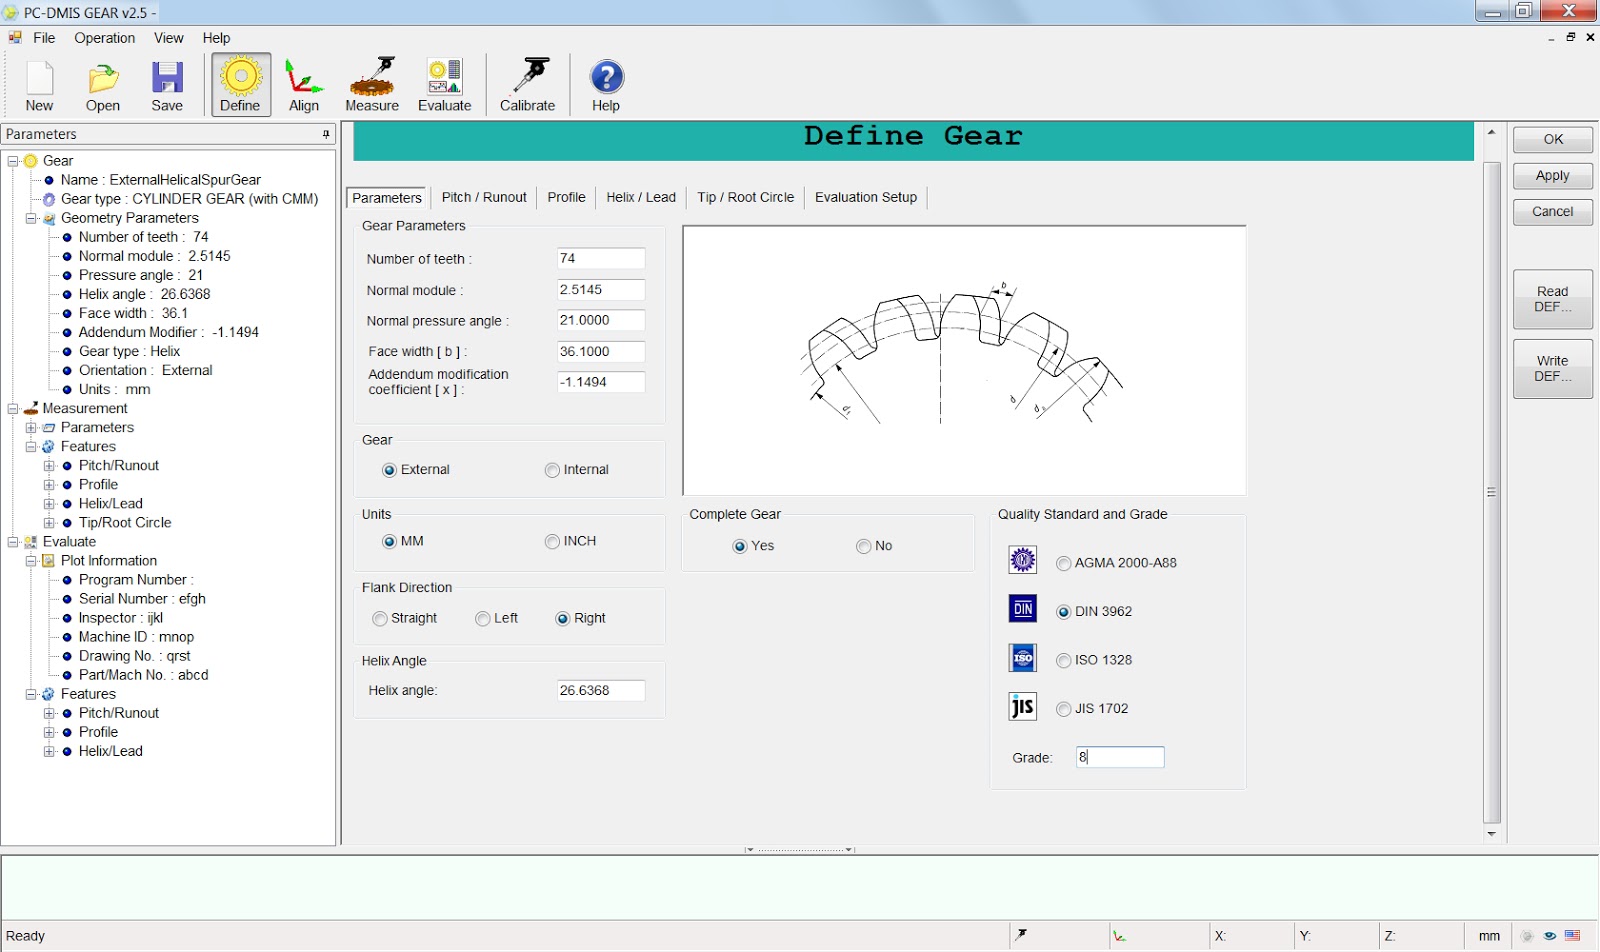Collapse the Plot Information tree node
The image size is (1600, 952).
(x=31, y=561)
